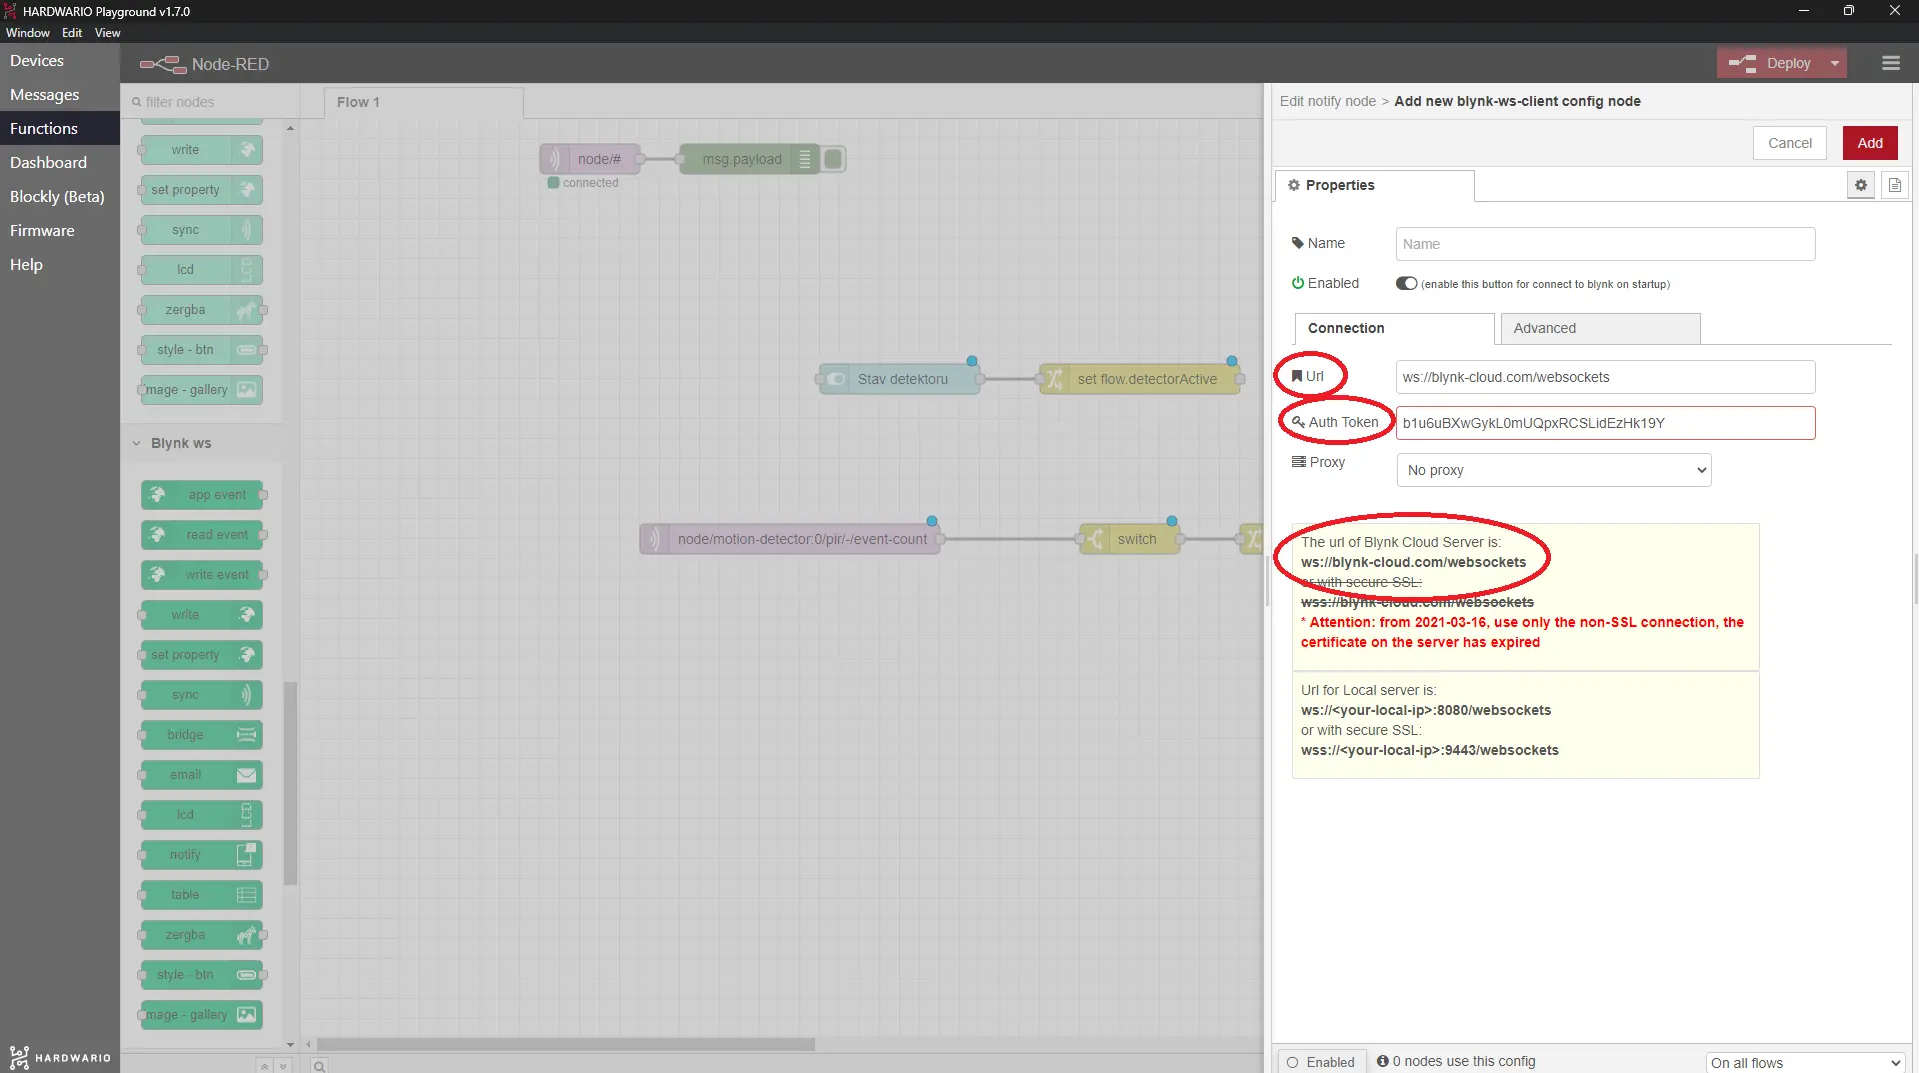Pick the bridge node from Blynk ws
The width and height of the screenshot is (1919, 1073).
click(202, 735)
